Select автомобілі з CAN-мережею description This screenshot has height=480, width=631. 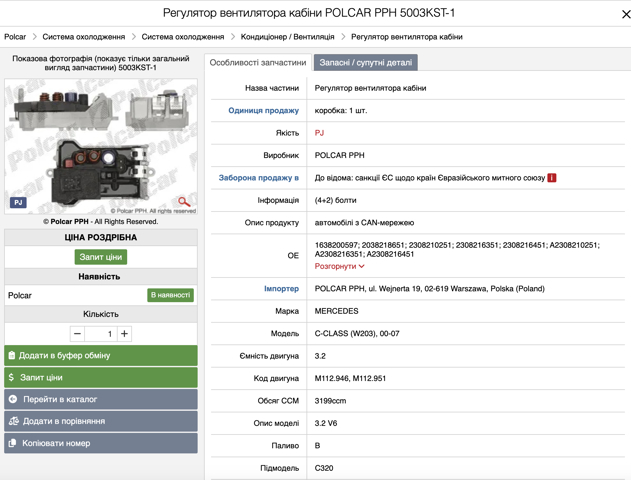[x=364, y=223]
